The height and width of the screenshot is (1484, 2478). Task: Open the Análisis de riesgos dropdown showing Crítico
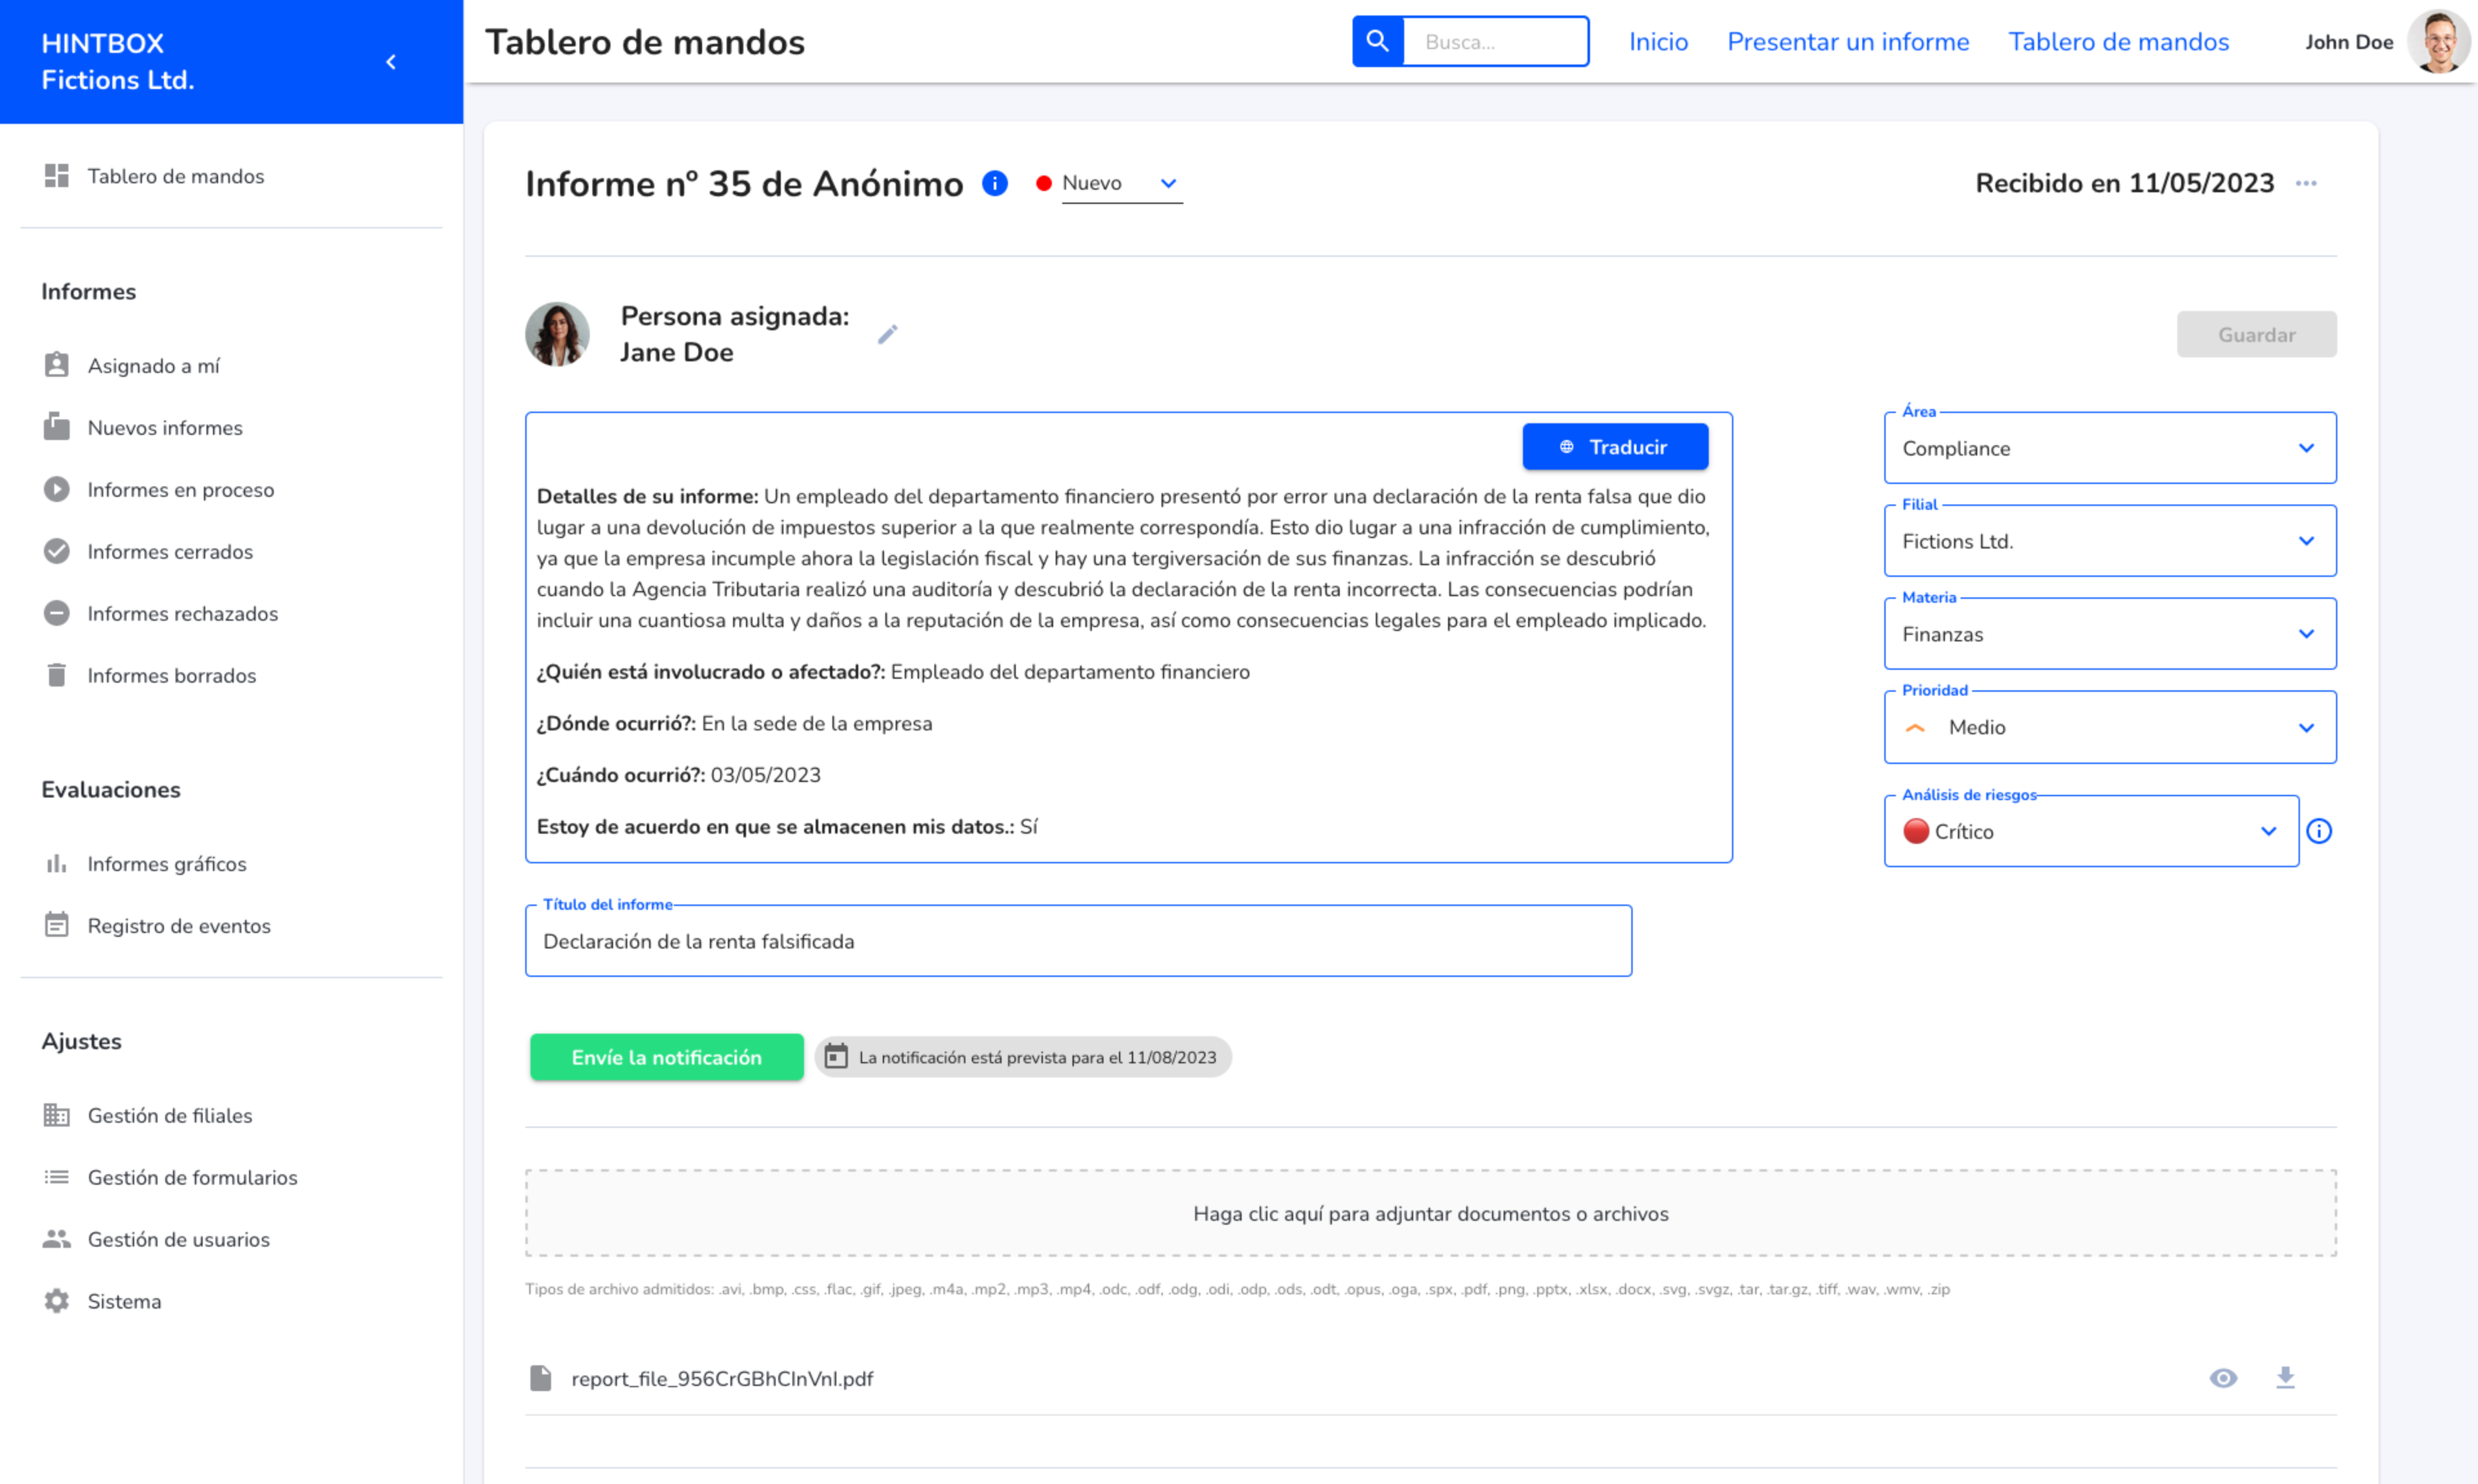[x=2091, y=831]
